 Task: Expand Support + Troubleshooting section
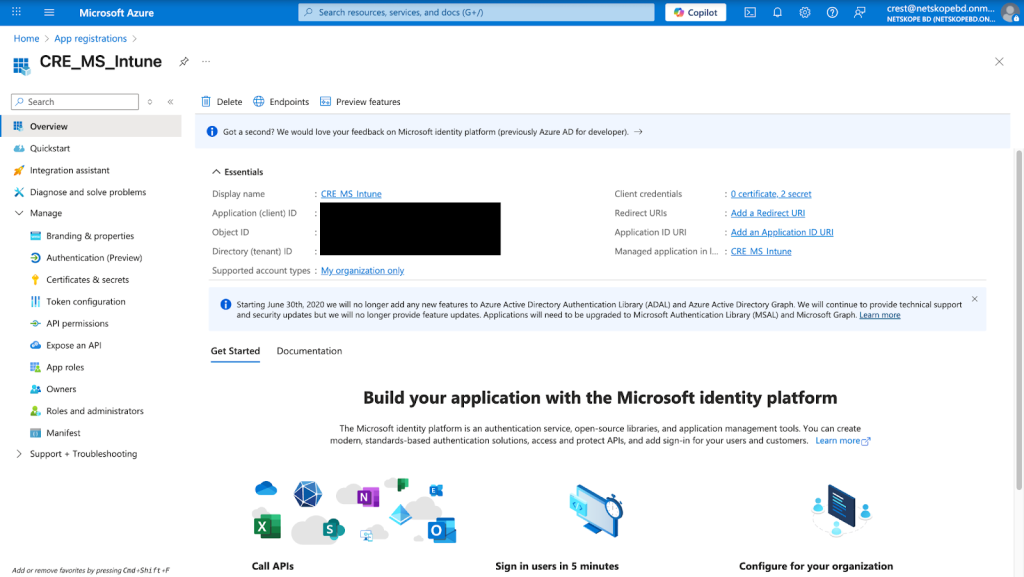(x=19, y=454)
